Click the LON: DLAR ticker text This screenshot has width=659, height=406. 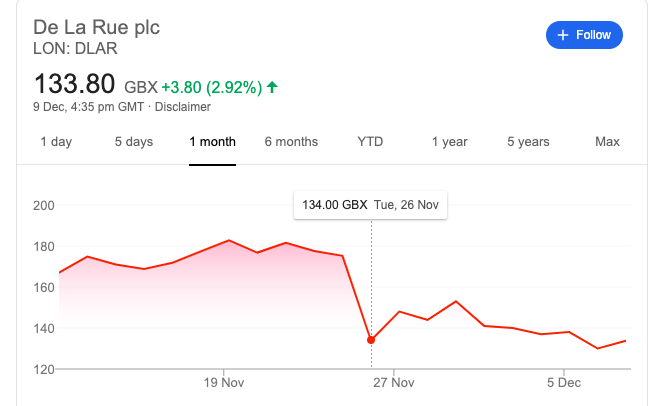tap(73, 48)
